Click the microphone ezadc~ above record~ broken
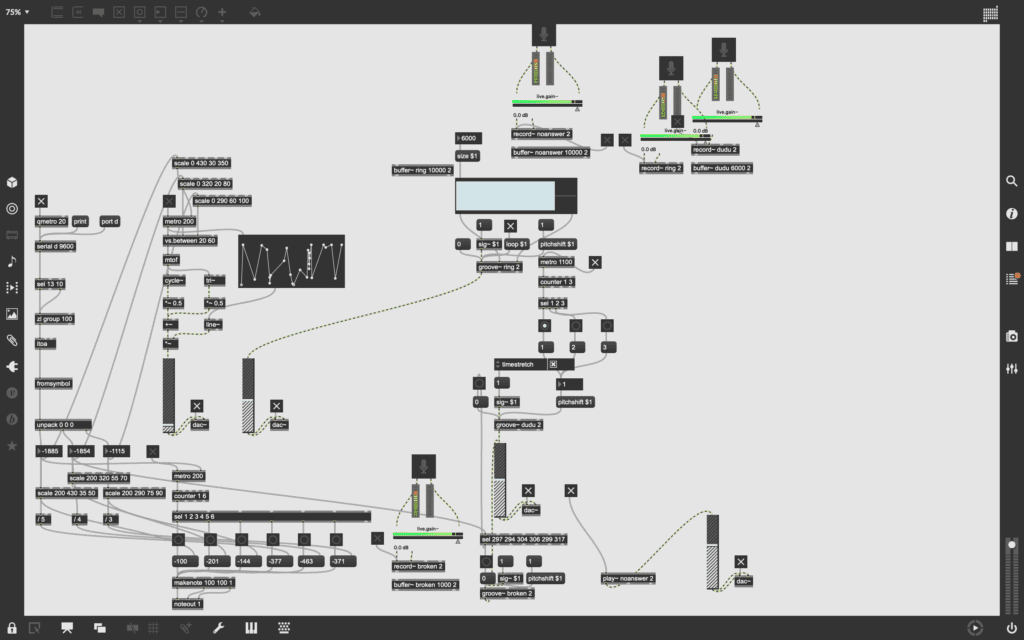This screenshot has height=640, width=1024. [x=424, y=466]
